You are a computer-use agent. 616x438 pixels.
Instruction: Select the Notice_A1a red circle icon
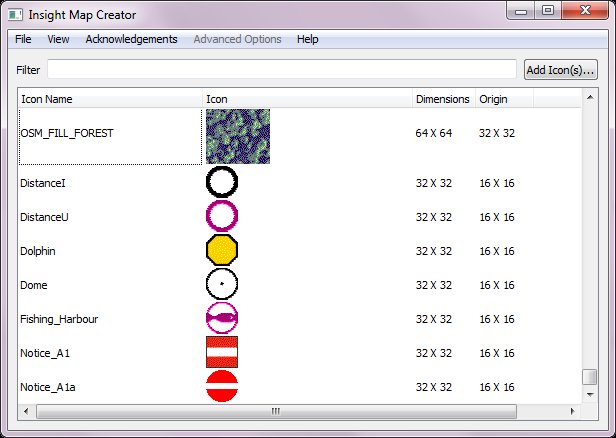pos(221,386)
